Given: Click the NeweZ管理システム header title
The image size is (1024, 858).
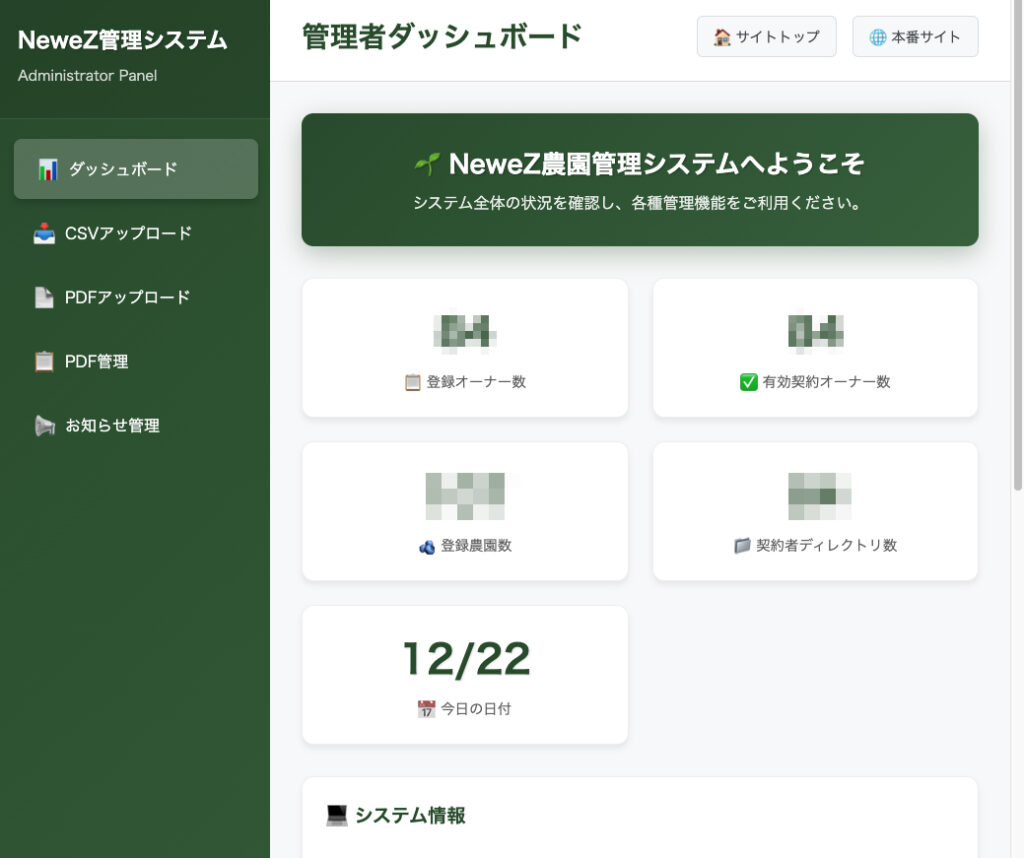Looking at the screenshot, I should pos(120,41).
